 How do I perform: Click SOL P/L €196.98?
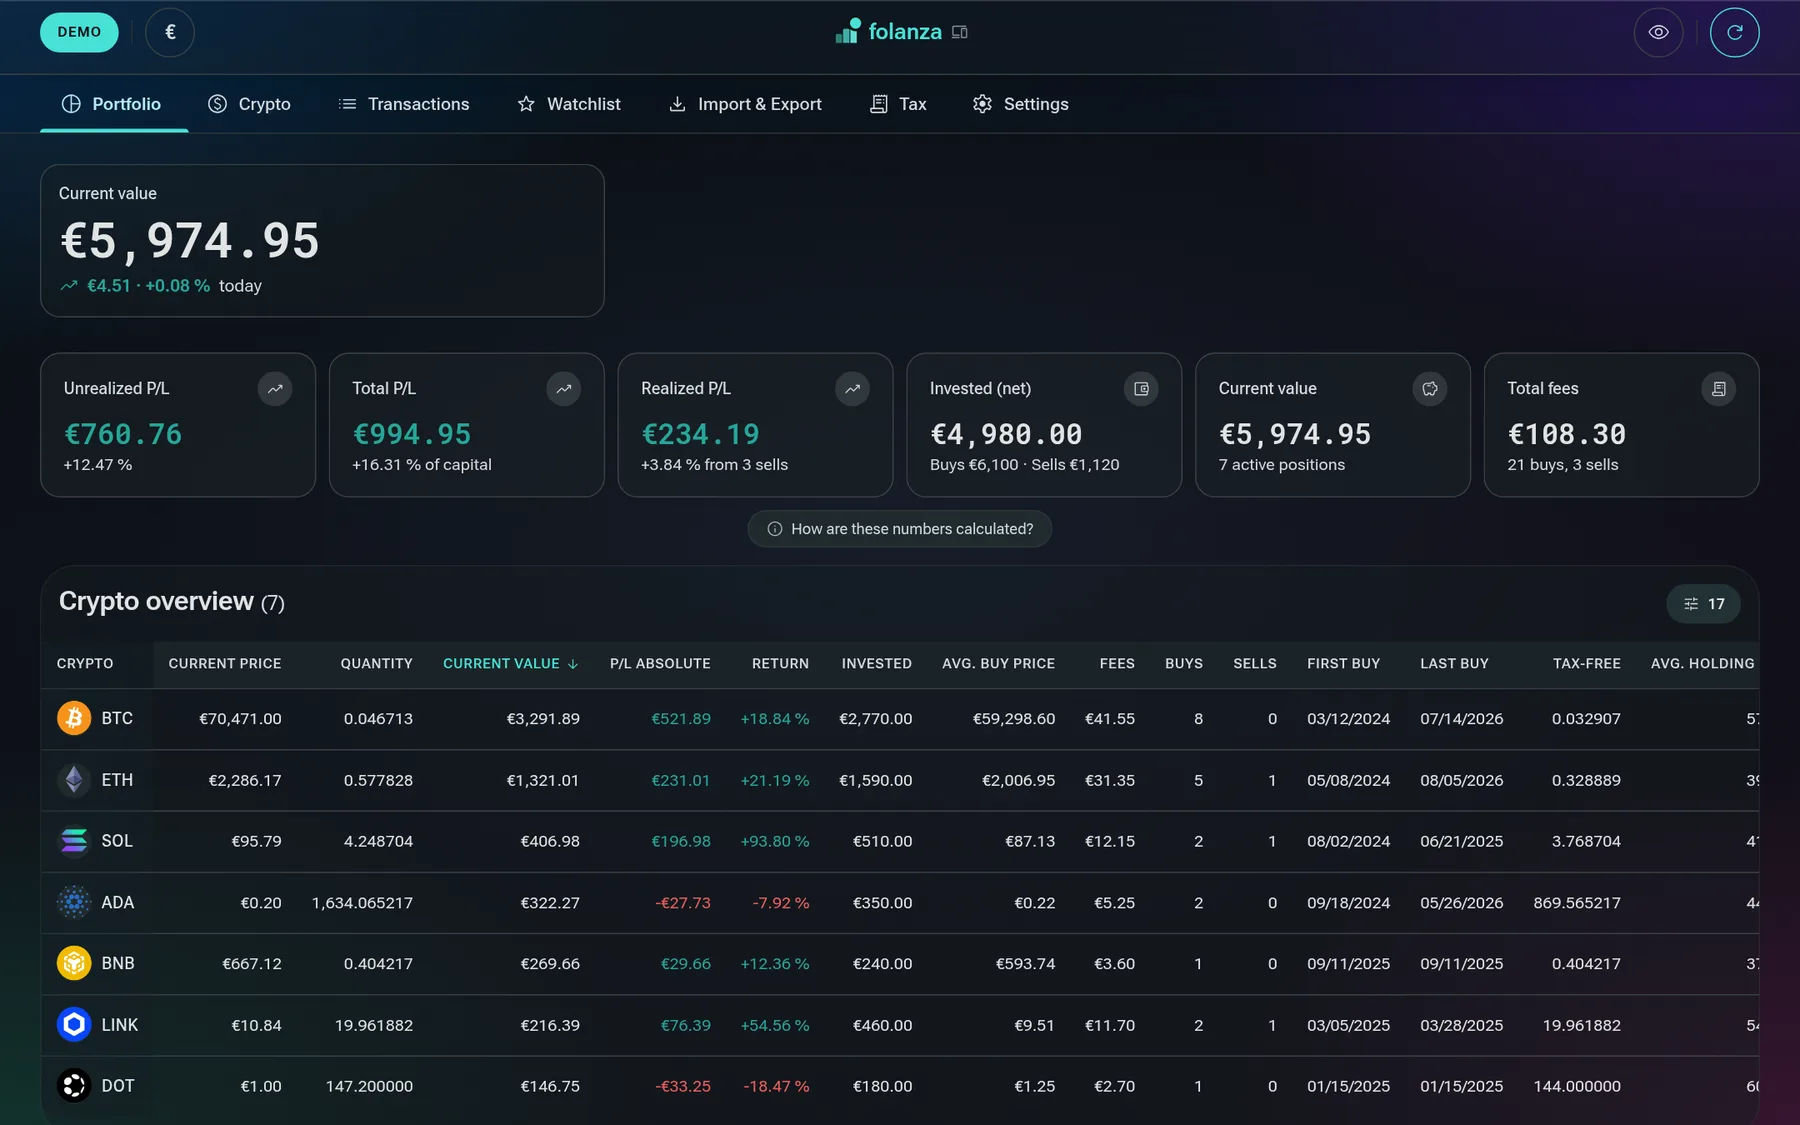pos(681,842)
